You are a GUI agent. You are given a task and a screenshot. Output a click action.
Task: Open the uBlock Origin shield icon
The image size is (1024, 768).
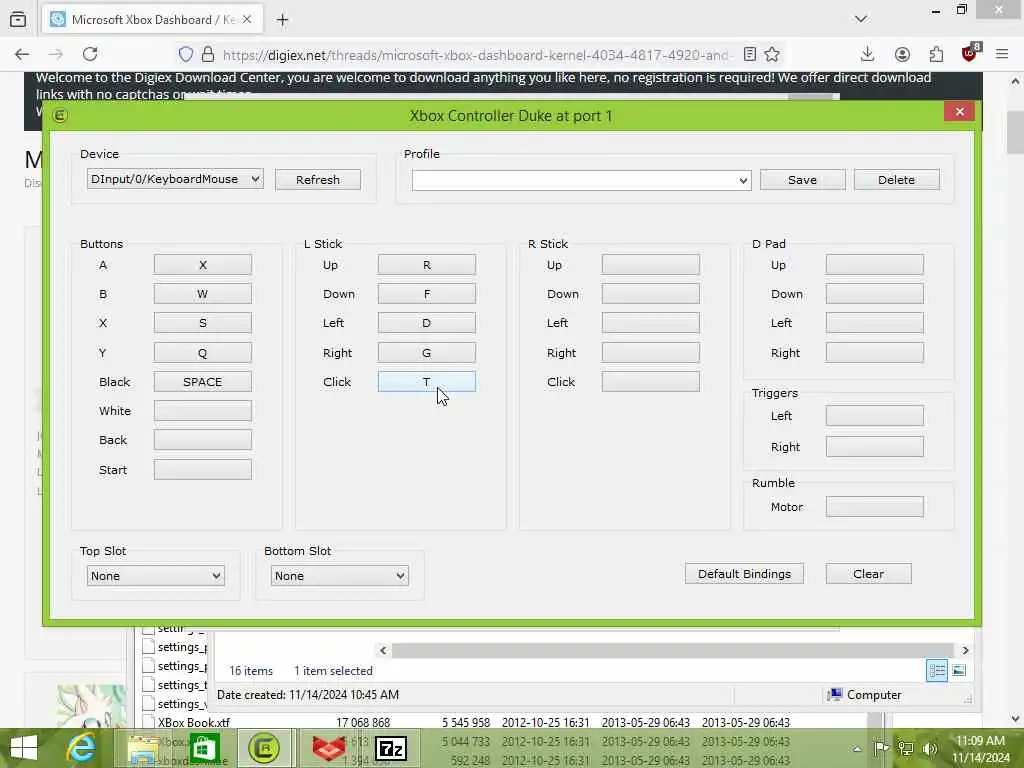(x=970, y=53)
